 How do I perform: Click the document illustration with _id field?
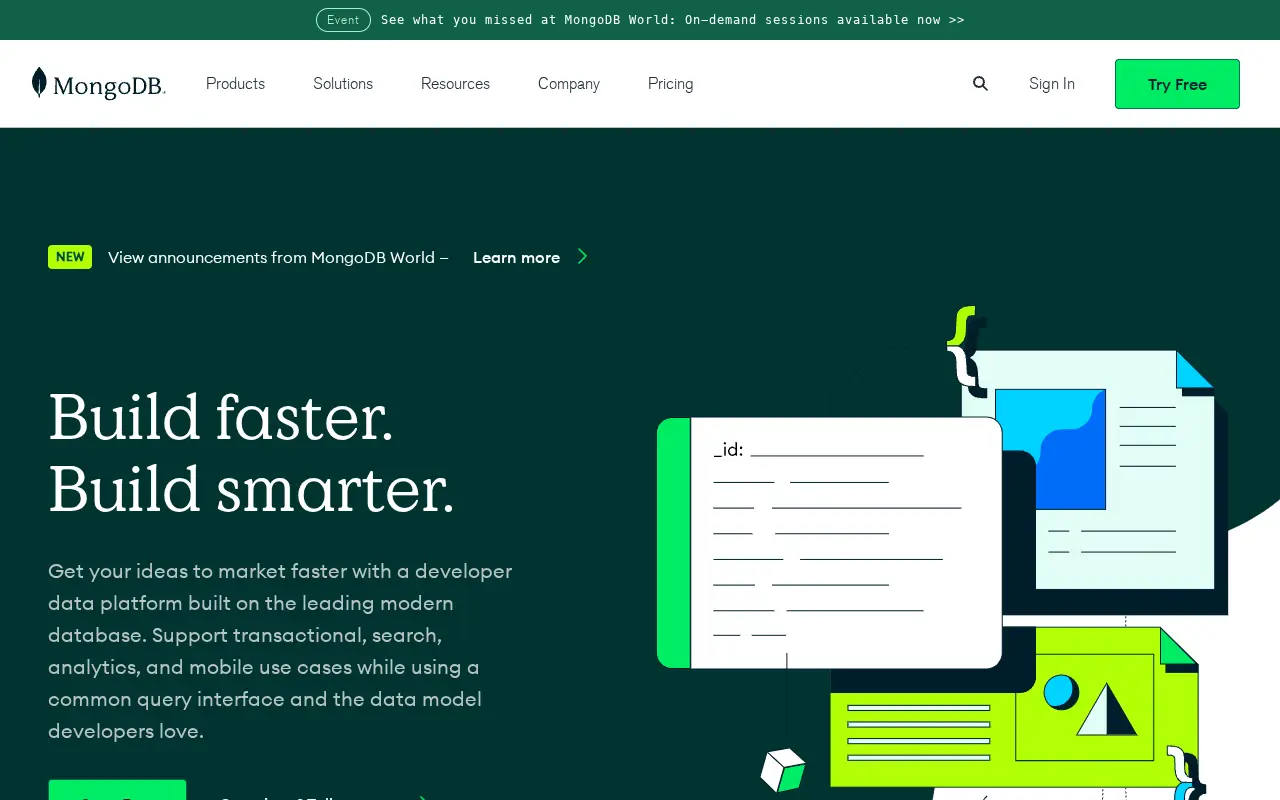click(x=829, y=543)
